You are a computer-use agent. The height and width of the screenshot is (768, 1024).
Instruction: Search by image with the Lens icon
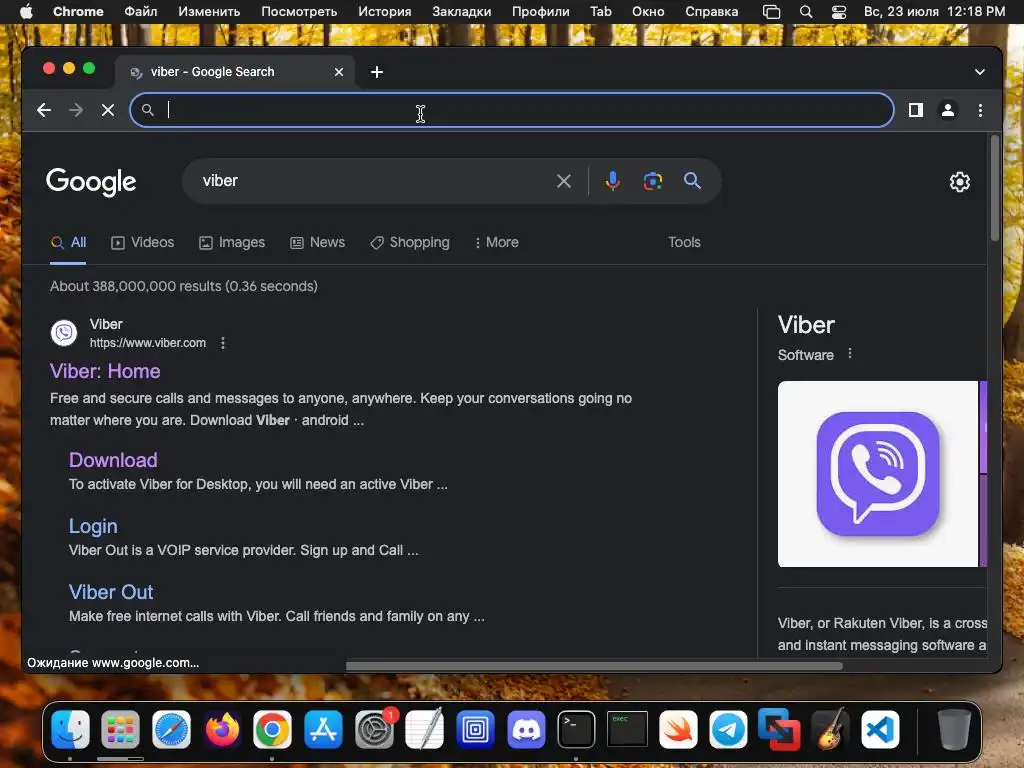pyautogui.click(x=652, y=181)
